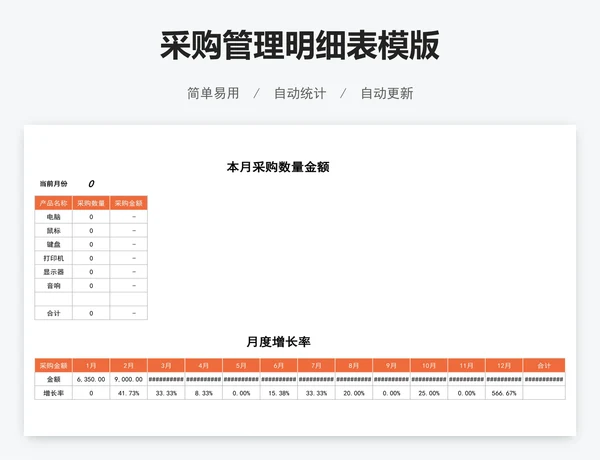Screen dimensions: 600x460
Task: Click the 采购数量 column header
Action: (91, 203)
